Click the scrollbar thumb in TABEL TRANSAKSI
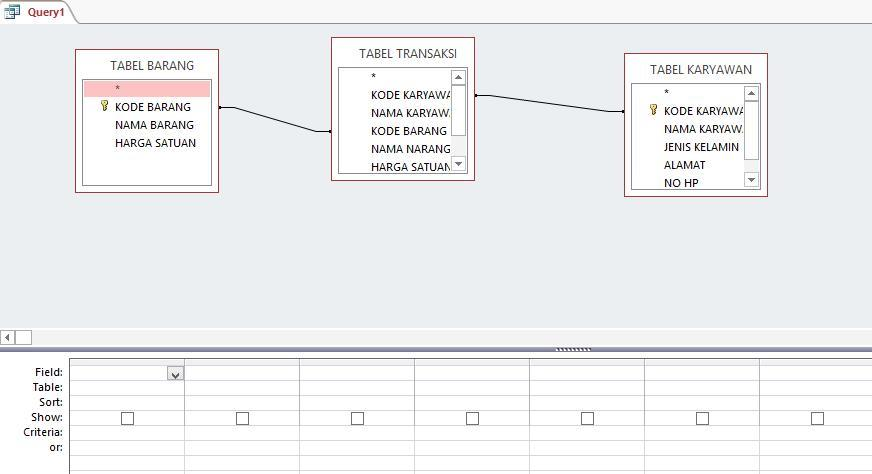The height and width of the screenshot is (474, 872). (458, 110)
